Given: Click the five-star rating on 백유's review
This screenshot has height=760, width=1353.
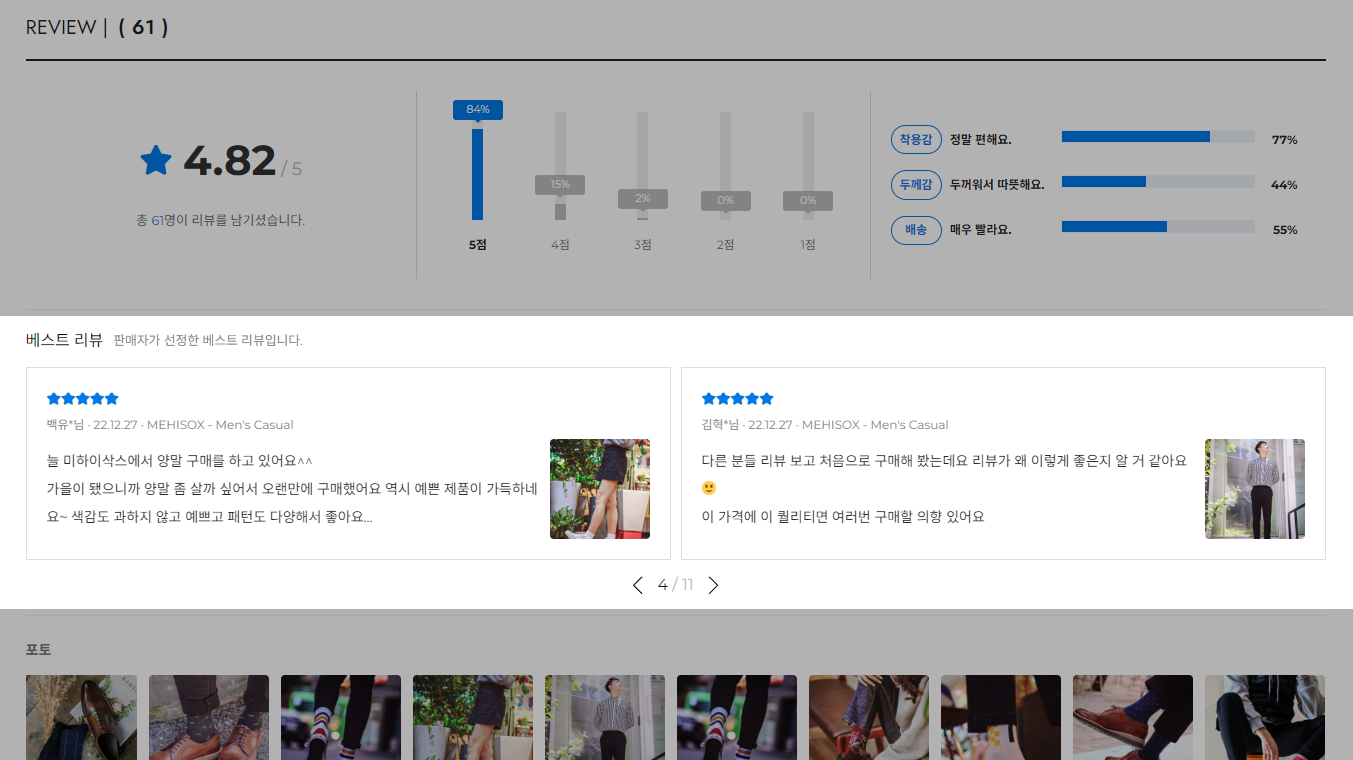Looking at the screenshot, I should tap(83, 398).
